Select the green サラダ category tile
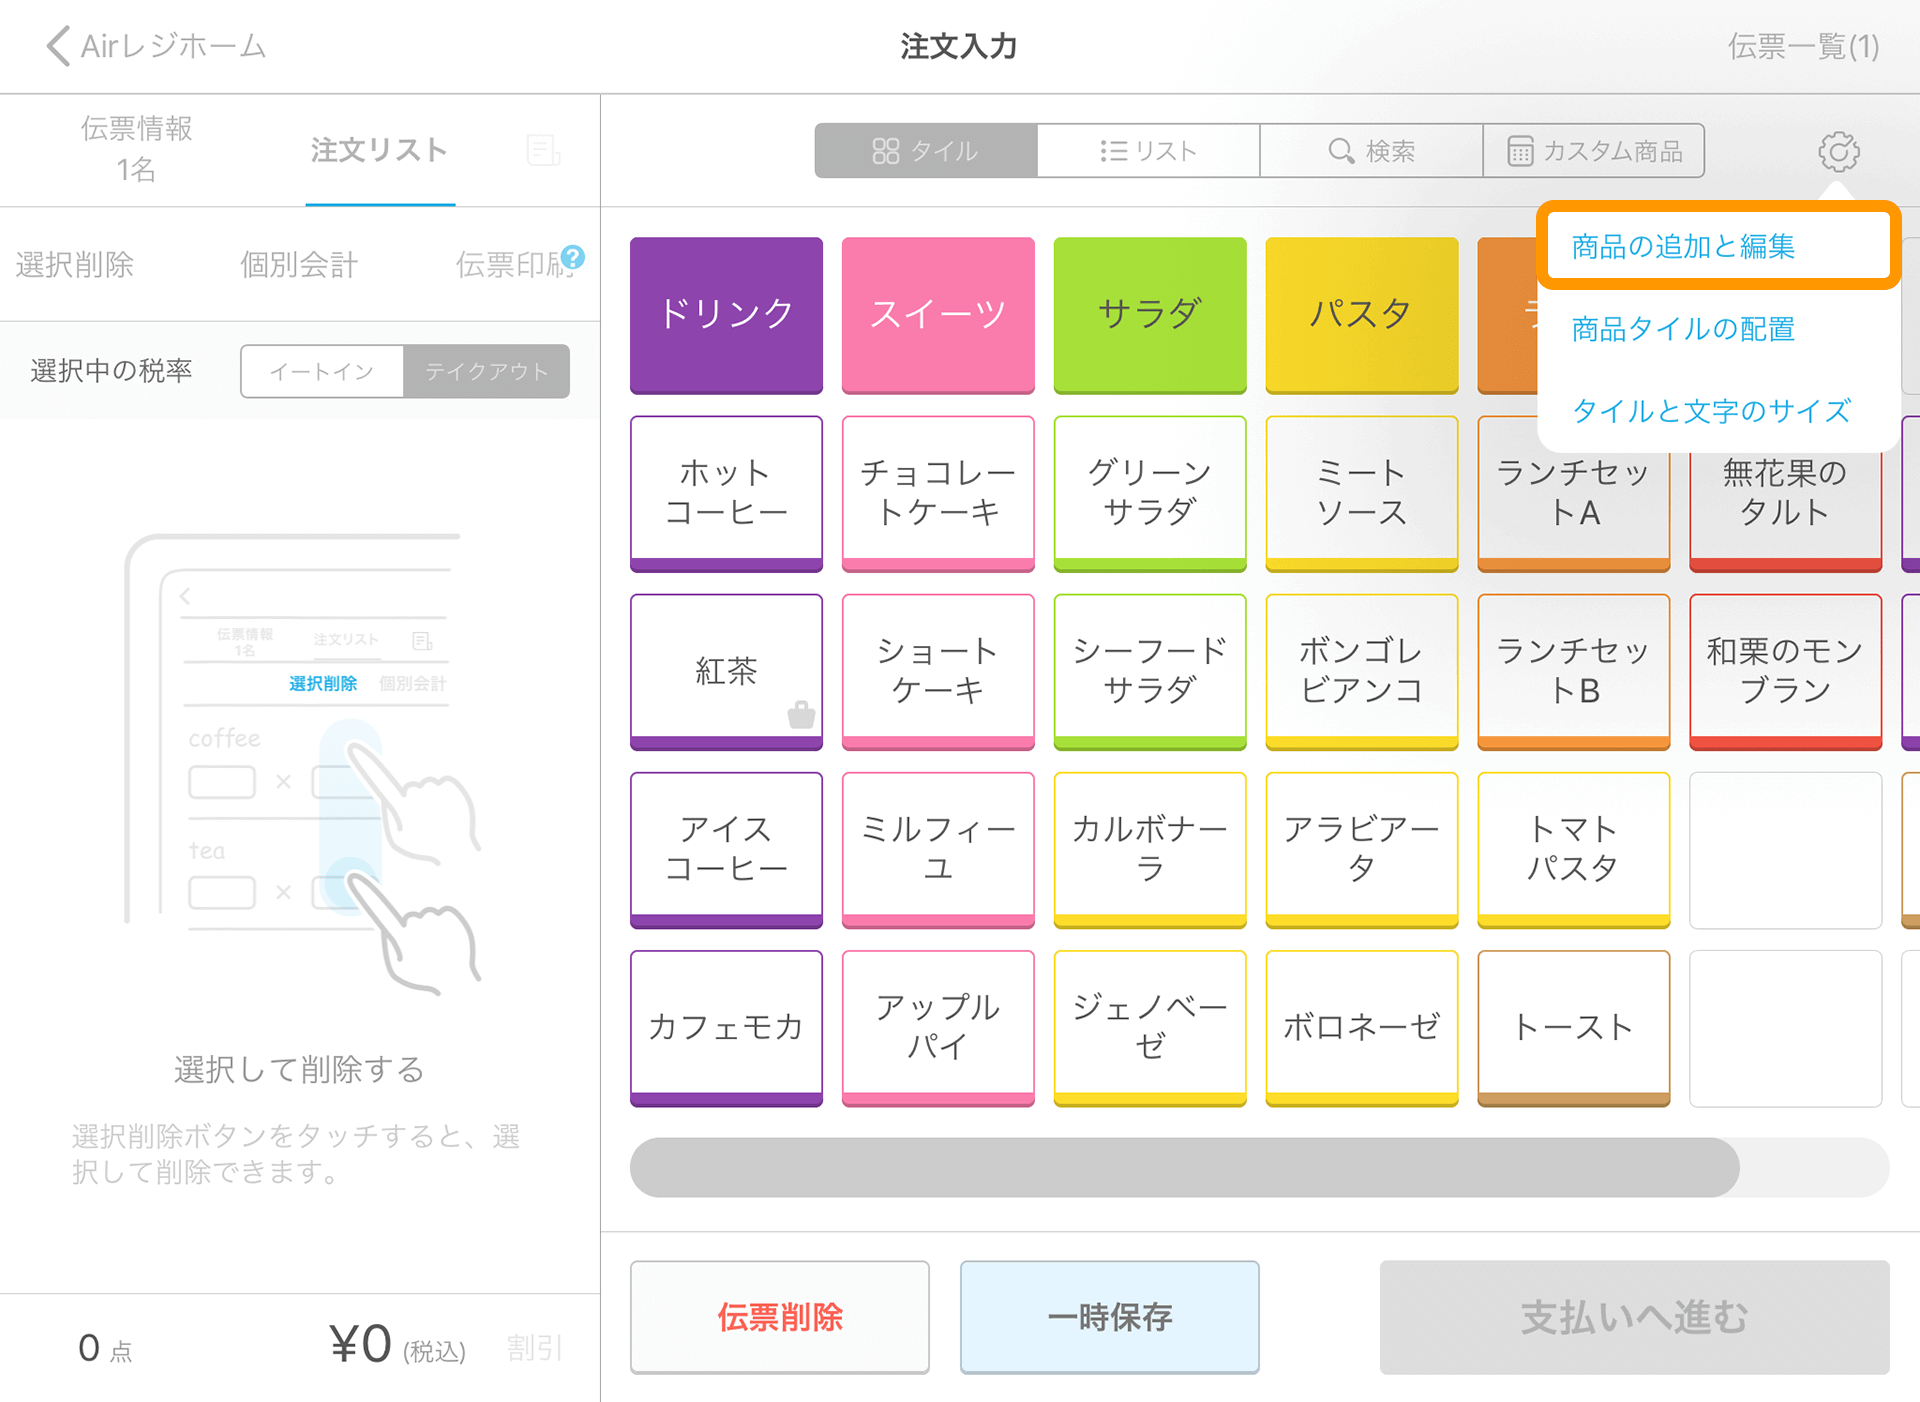The height and width of the screenshot is (1402, 1920). (x=1150, y=315)
